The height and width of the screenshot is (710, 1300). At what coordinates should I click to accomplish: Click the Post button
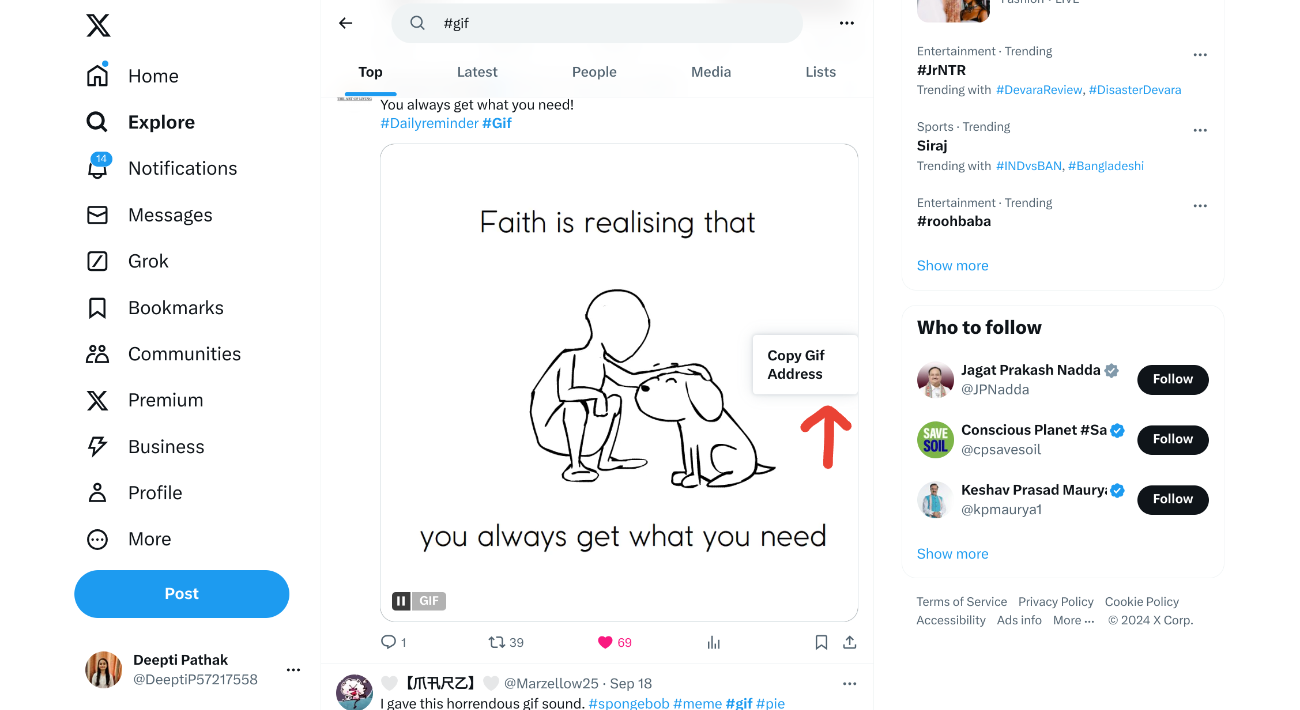pos(181,593)
